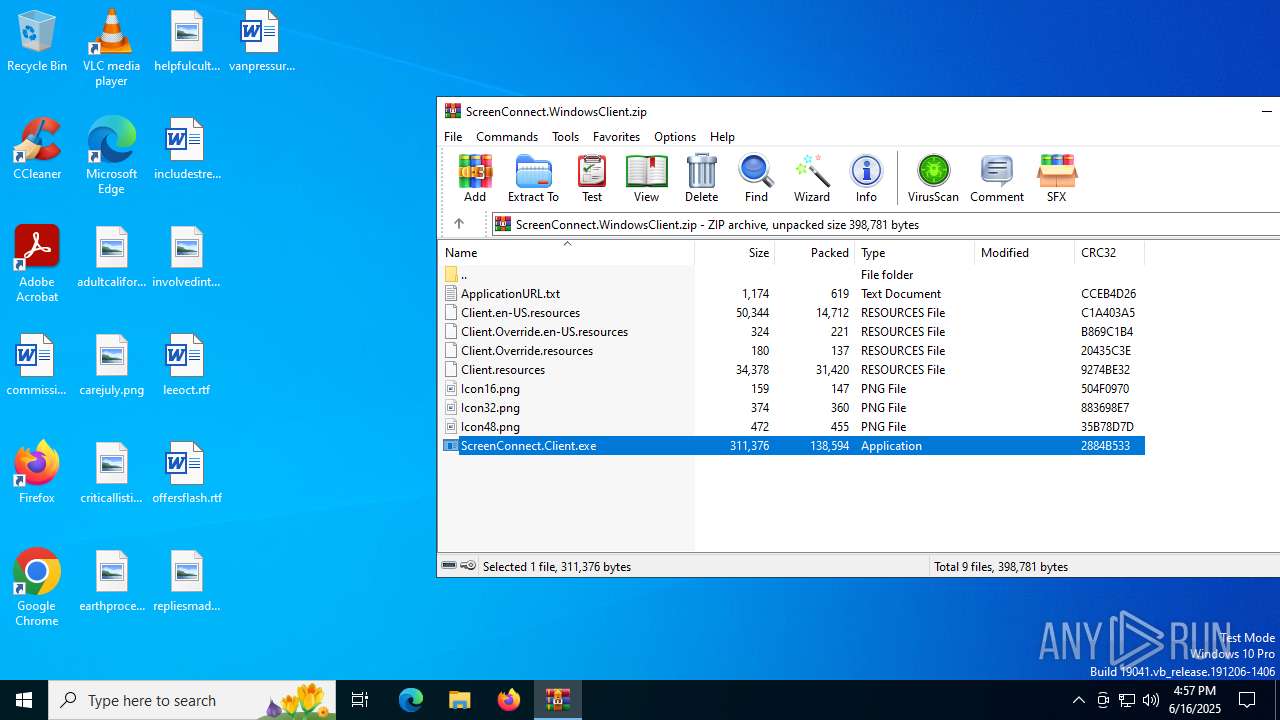Go up one folder level arrow
The image size is (1280, 720).
pyautogui.click(x=459, y=224)
